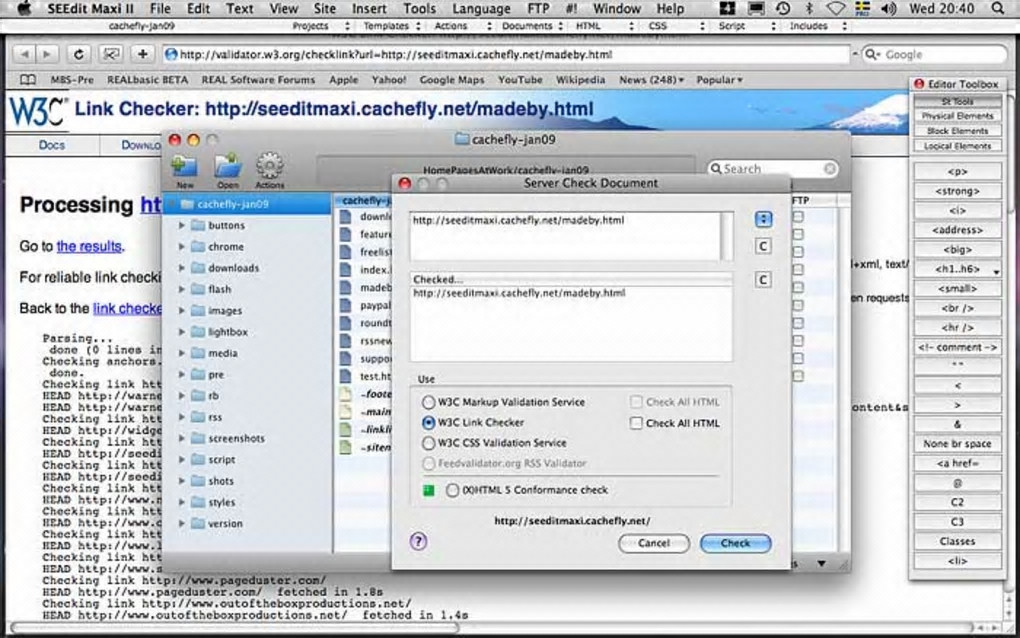Click the index file icon in file list

pyautogui.click(x=346, y=269)
